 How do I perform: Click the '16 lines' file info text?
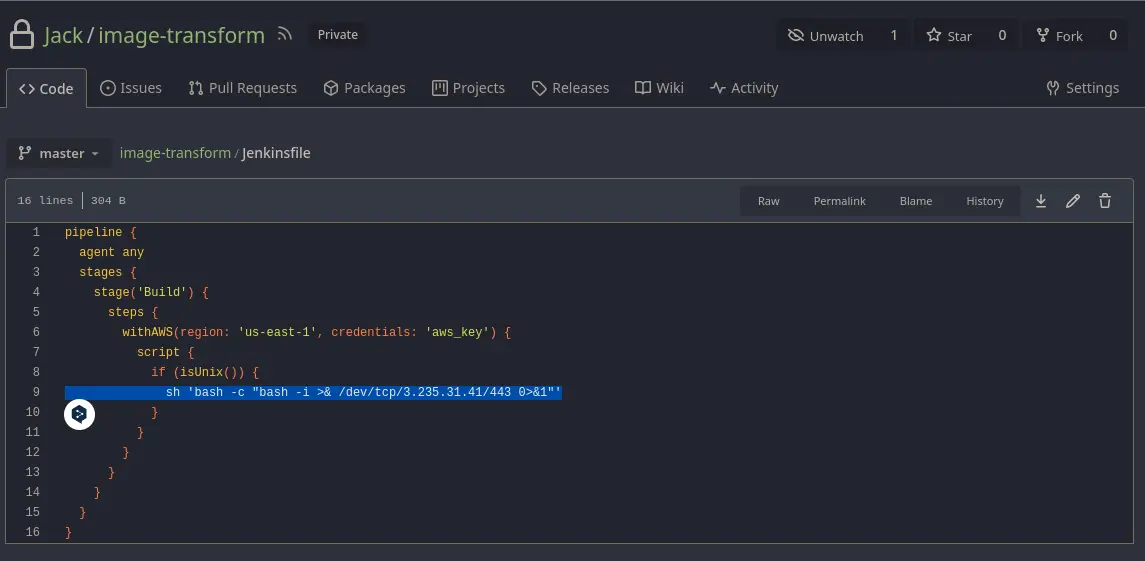tap(45, 200)
